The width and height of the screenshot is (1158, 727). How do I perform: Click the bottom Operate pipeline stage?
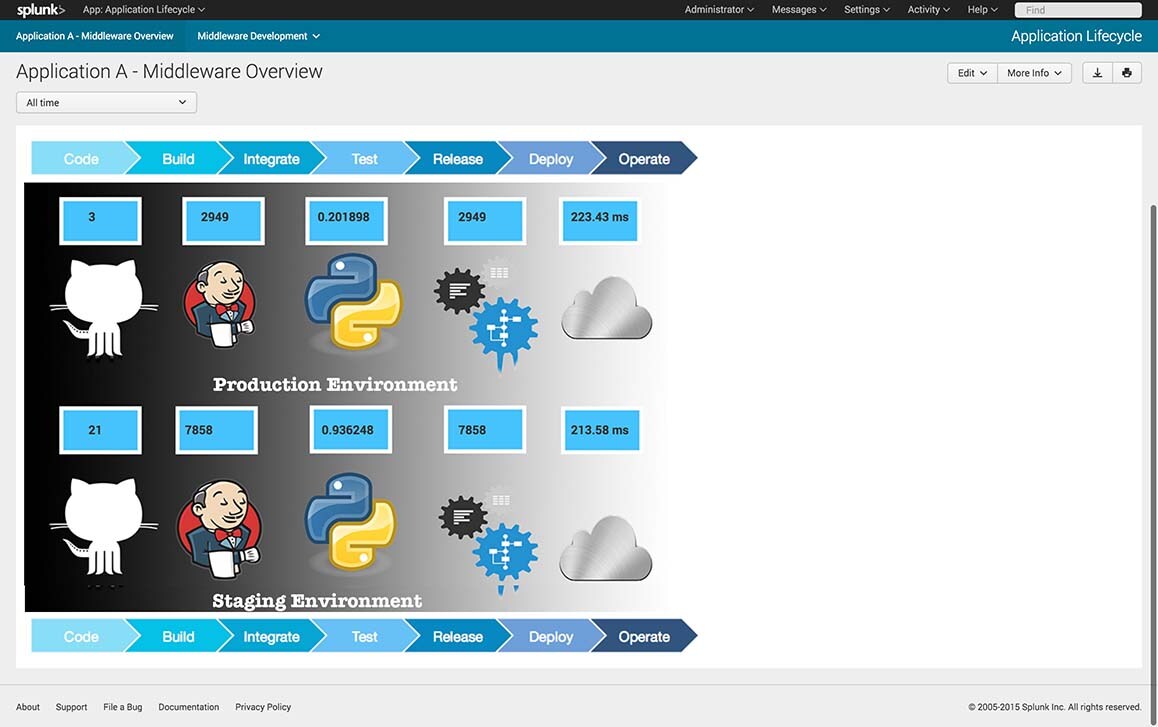click(x=643, y=636)
